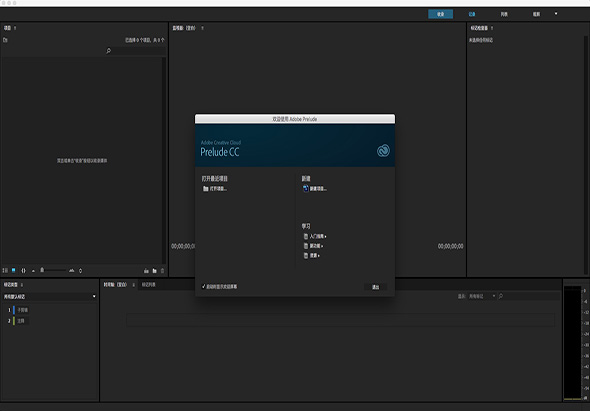Switch Project panel to list view
This screenshot has width=590, height=411.
pos(5,270)
